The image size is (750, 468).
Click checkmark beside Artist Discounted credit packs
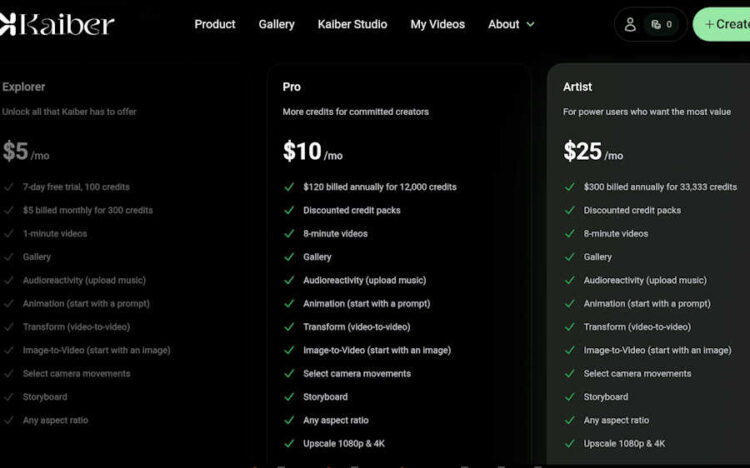[x=570, y=211]
